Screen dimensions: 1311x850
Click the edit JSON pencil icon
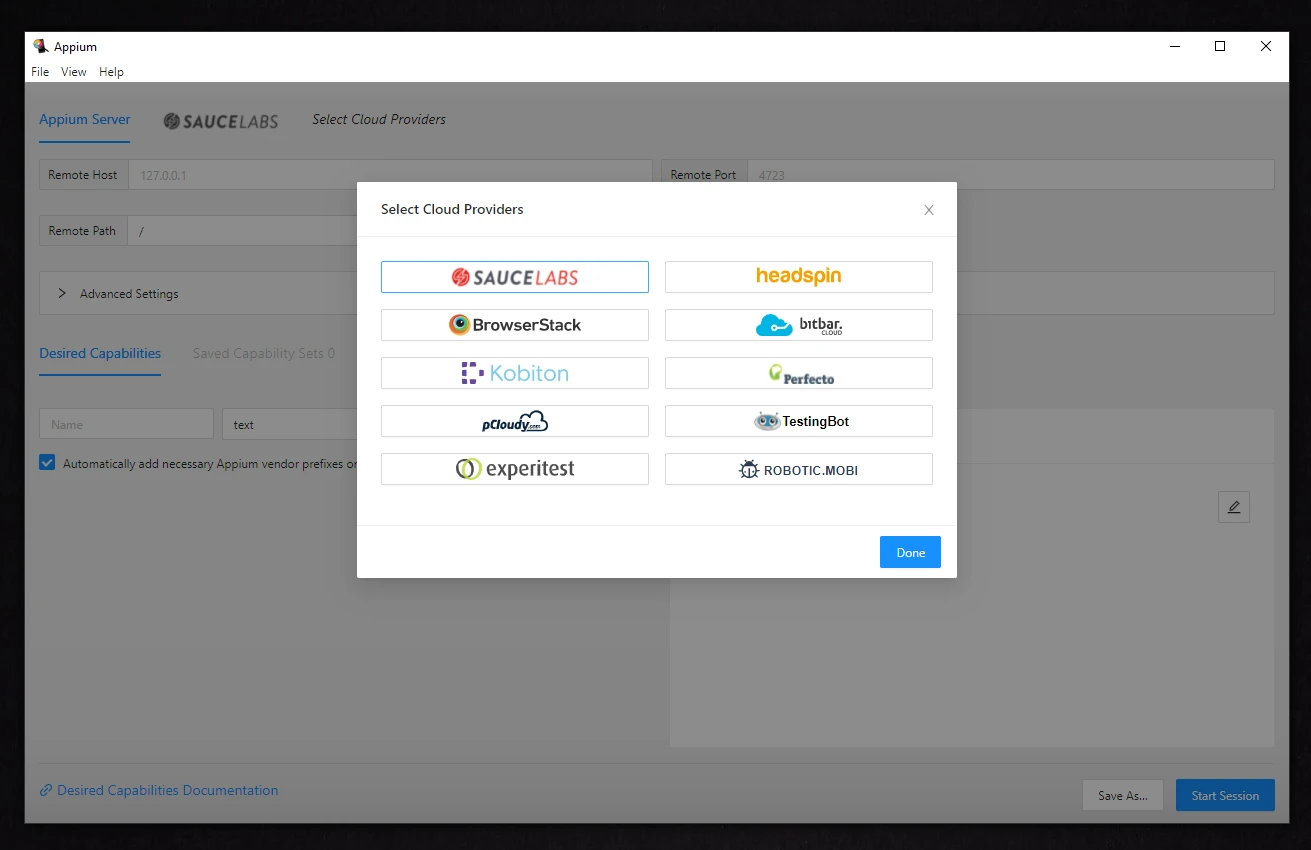[x=1234, y=507]
